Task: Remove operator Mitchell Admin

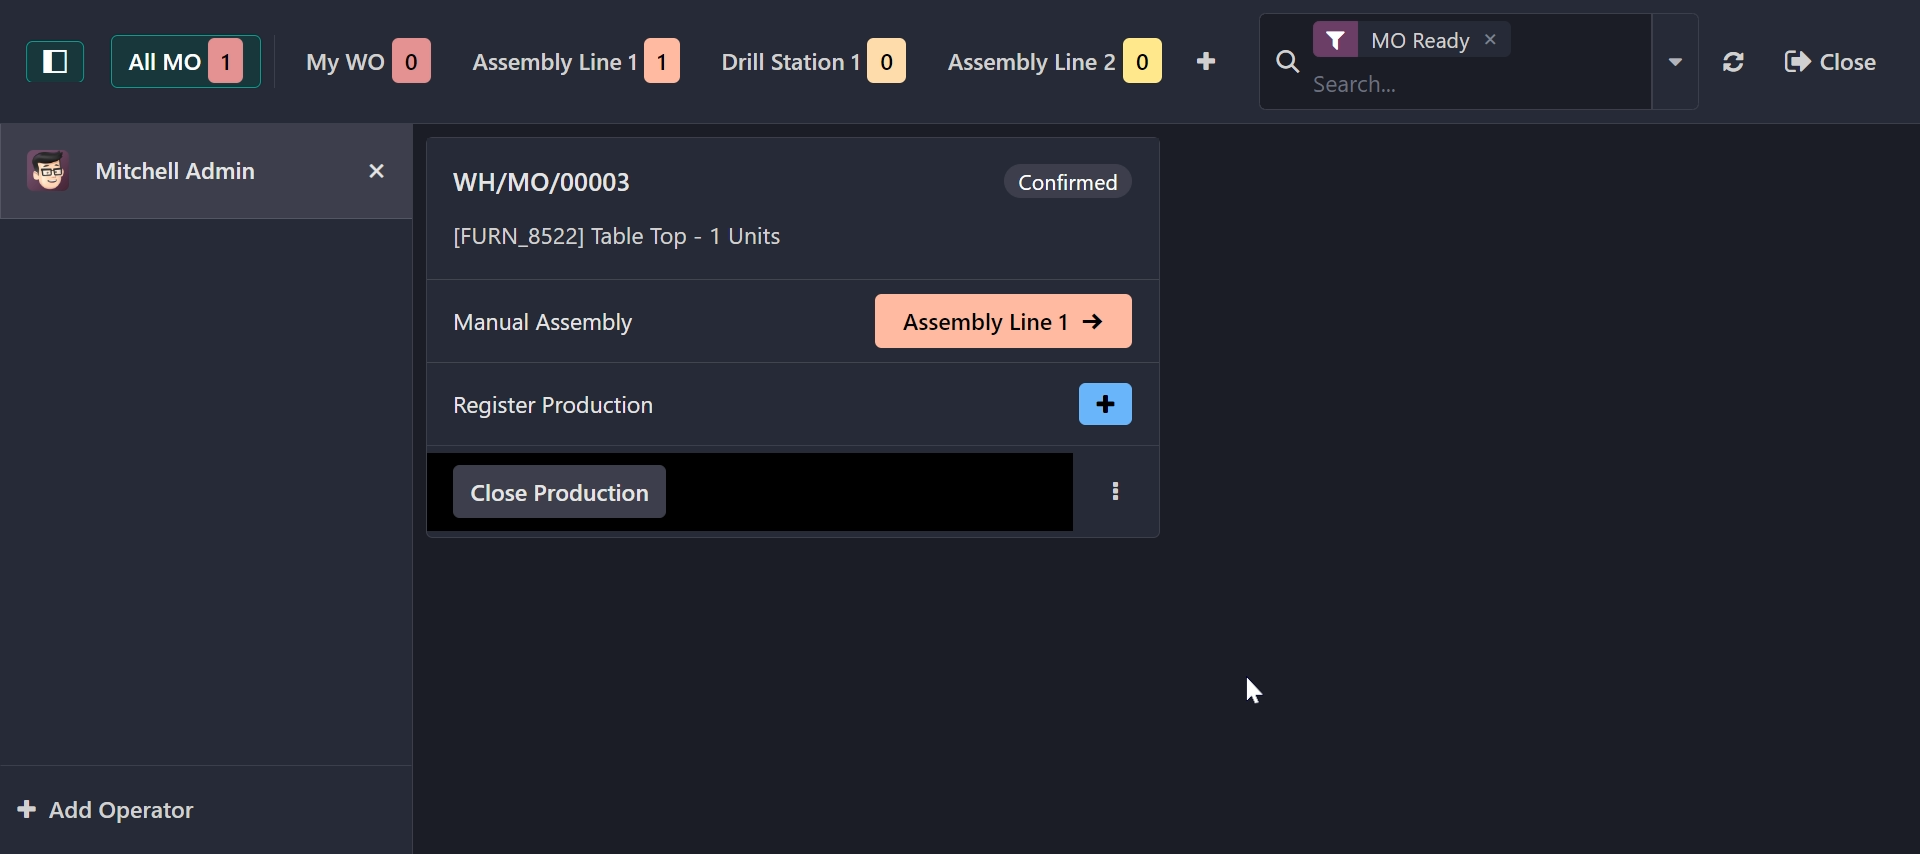Action: [376, 172]
